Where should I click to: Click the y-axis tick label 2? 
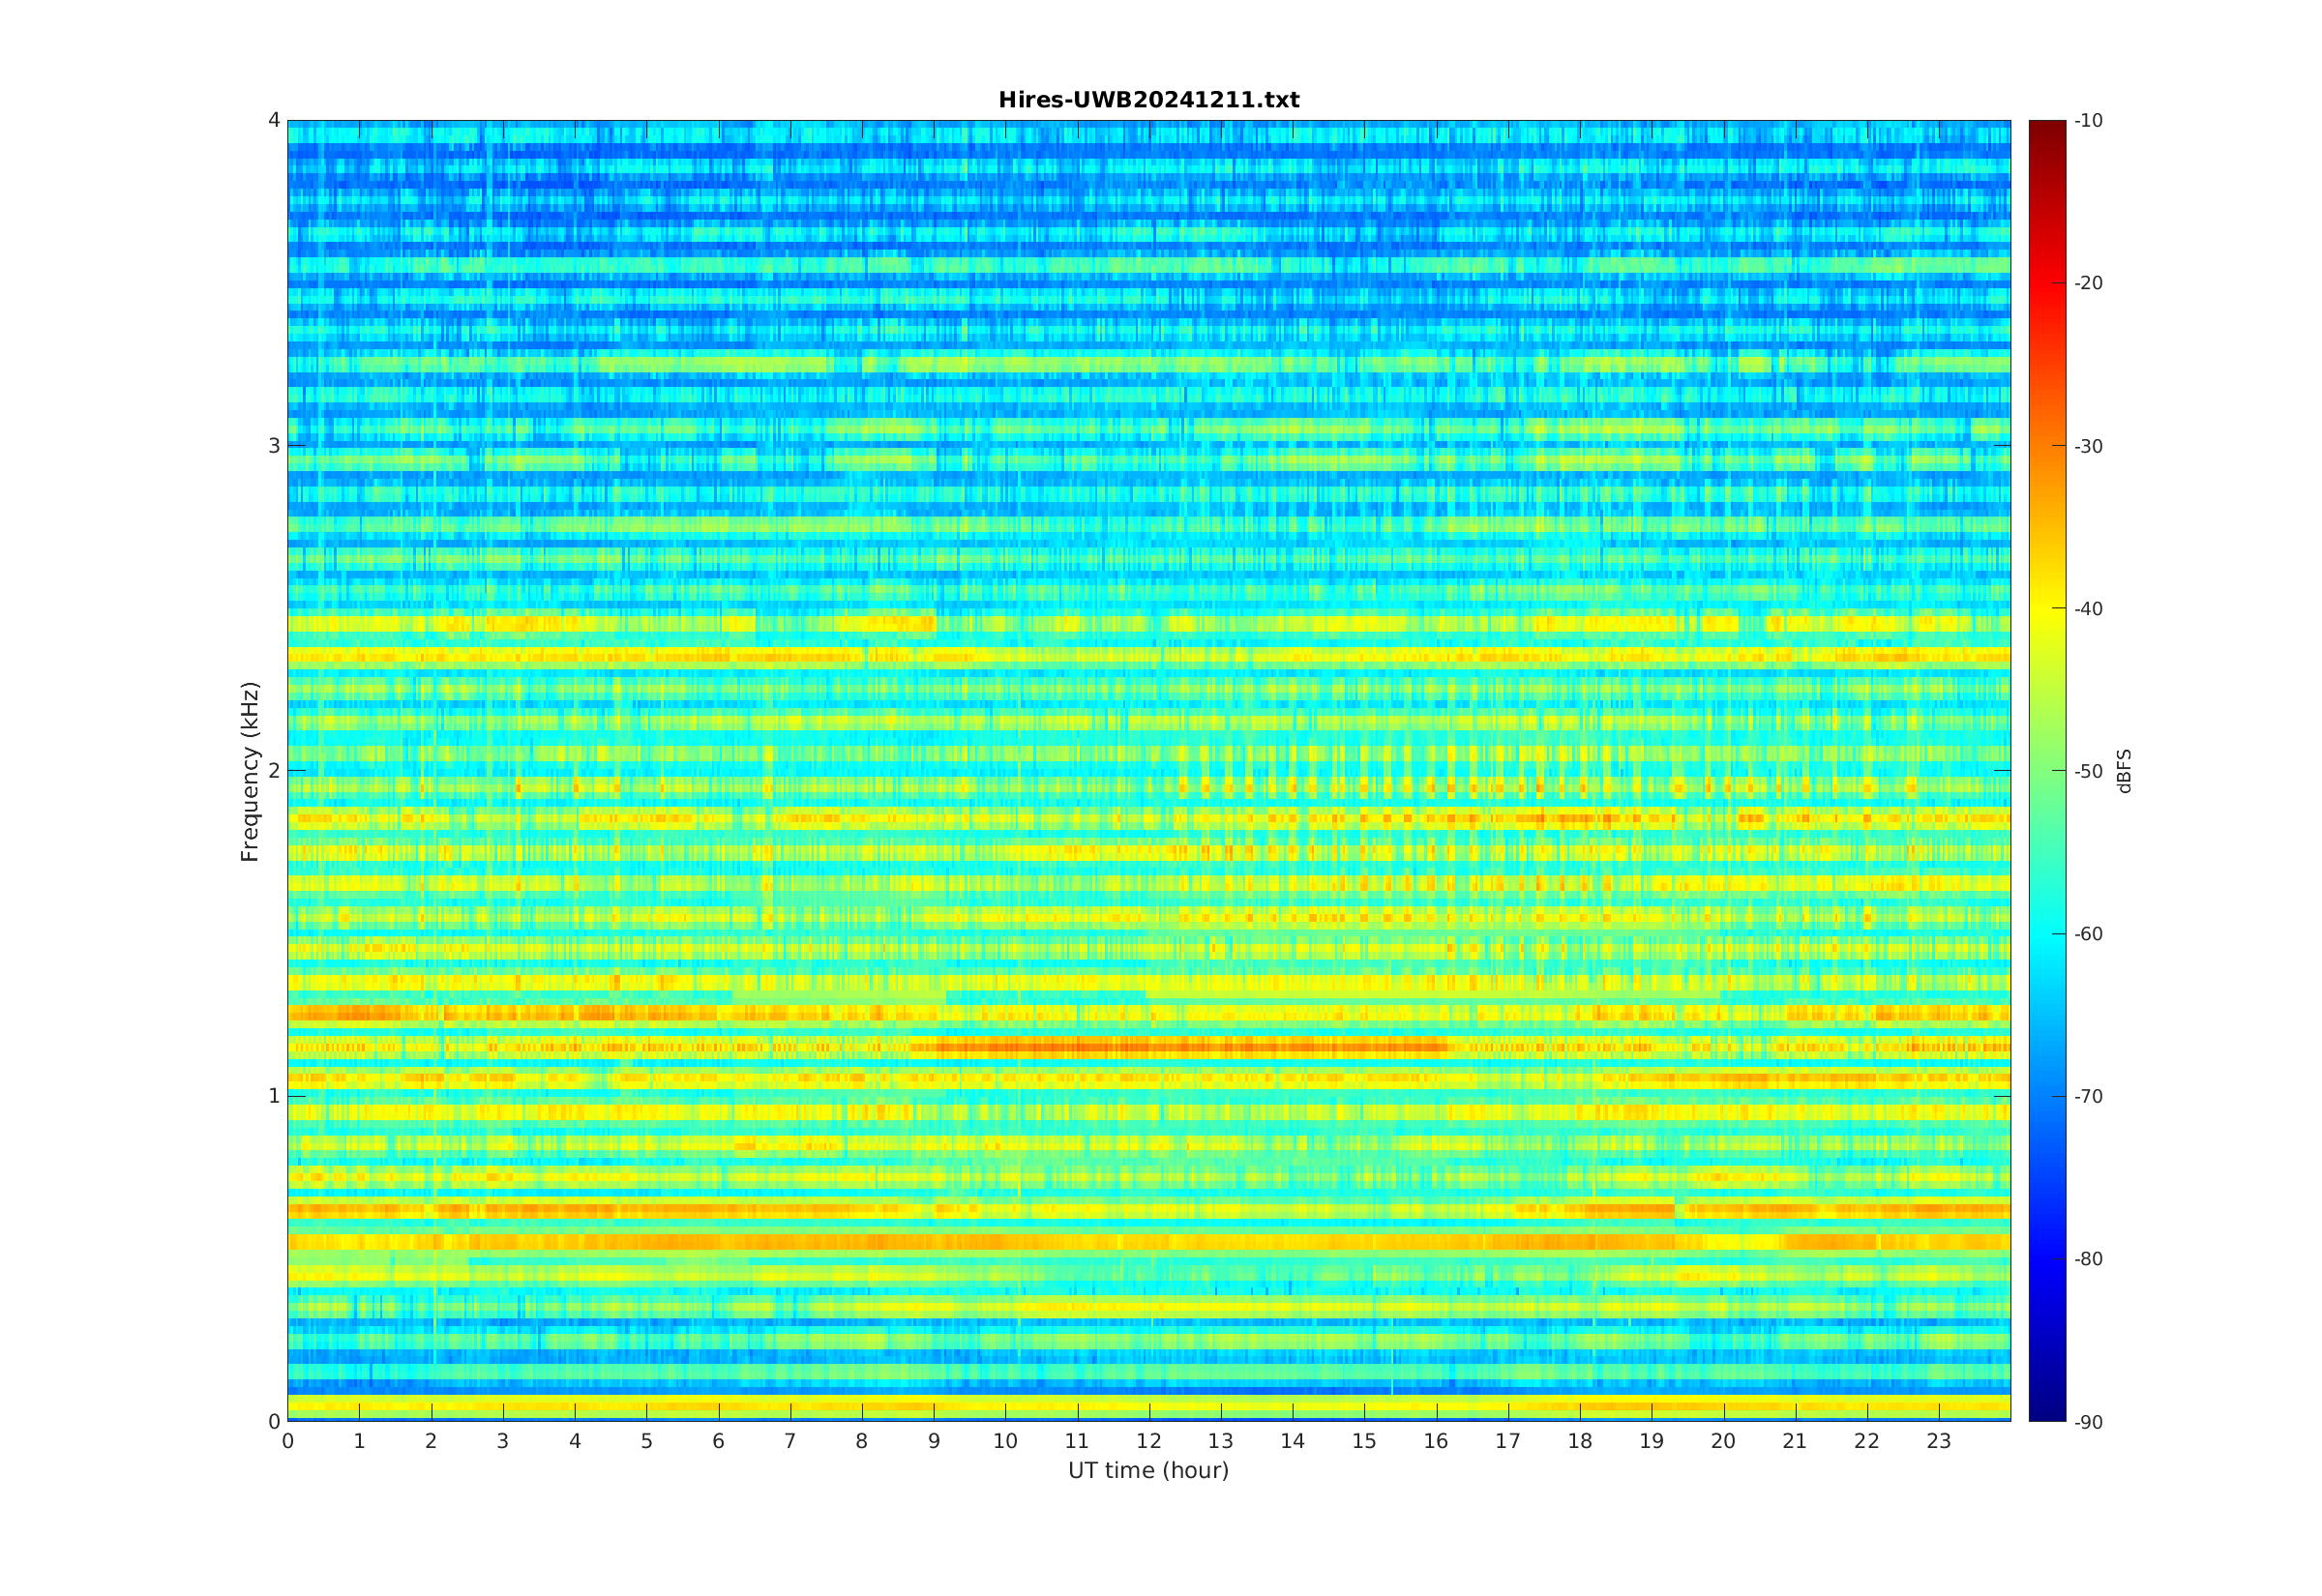click(x=274, y=771)
